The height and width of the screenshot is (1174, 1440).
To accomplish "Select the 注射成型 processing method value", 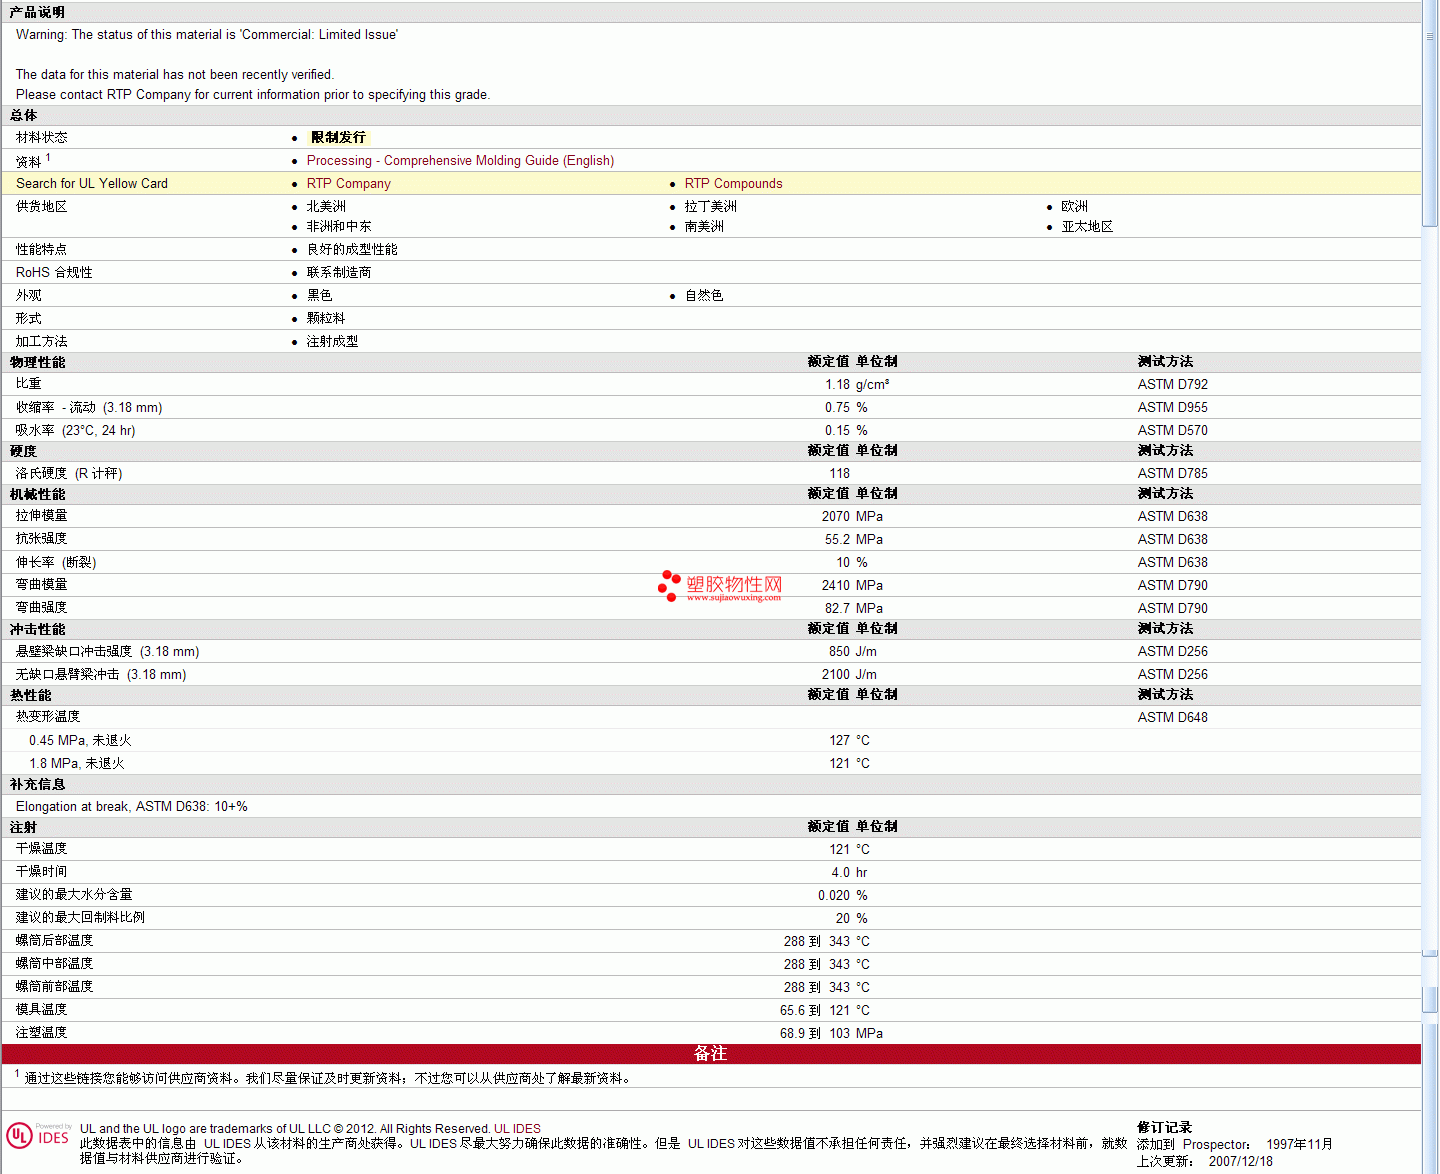I will [x=332, y=342].
